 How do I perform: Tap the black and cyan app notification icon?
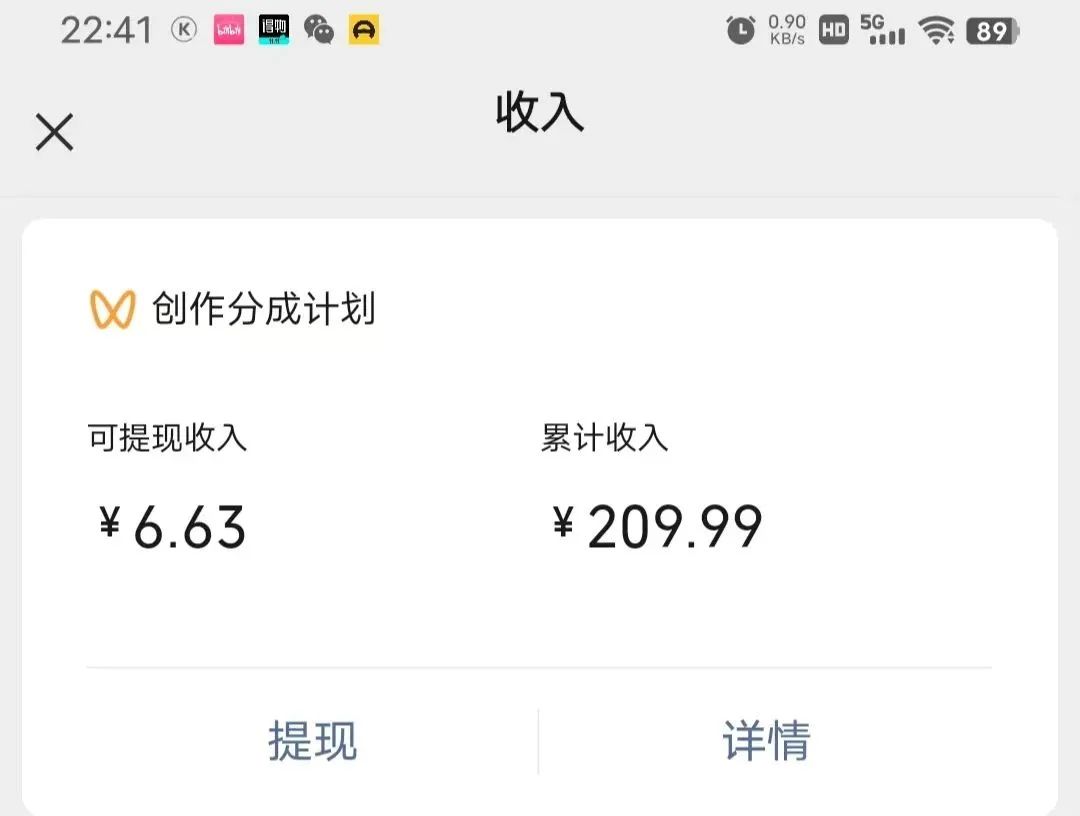(274, 30)
